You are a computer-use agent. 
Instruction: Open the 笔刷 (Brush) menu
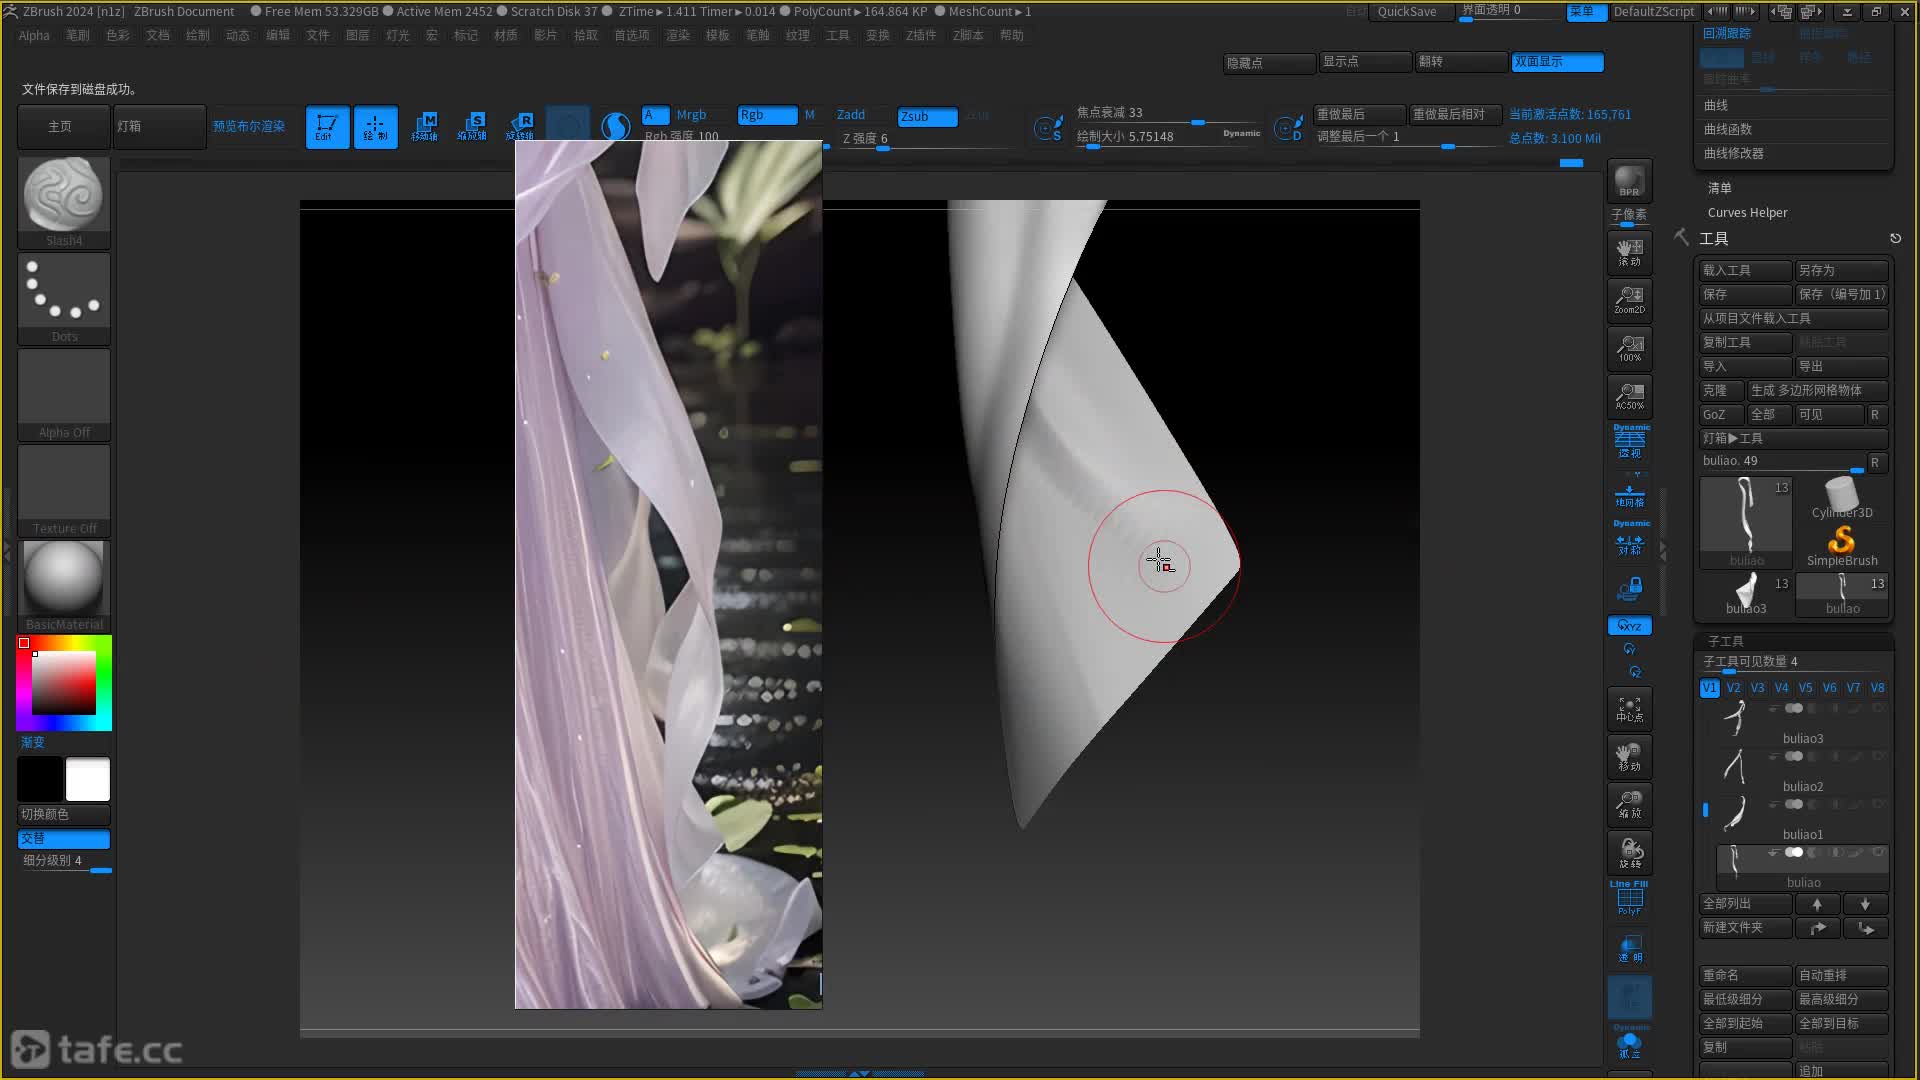(x=78, y=35)
